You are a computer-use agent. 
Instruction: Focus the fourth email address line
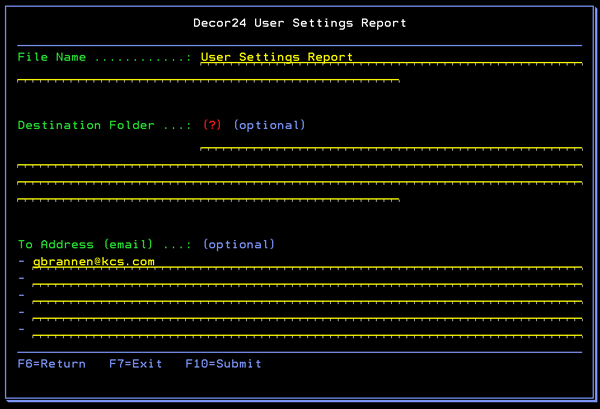(x=306, y=312)
